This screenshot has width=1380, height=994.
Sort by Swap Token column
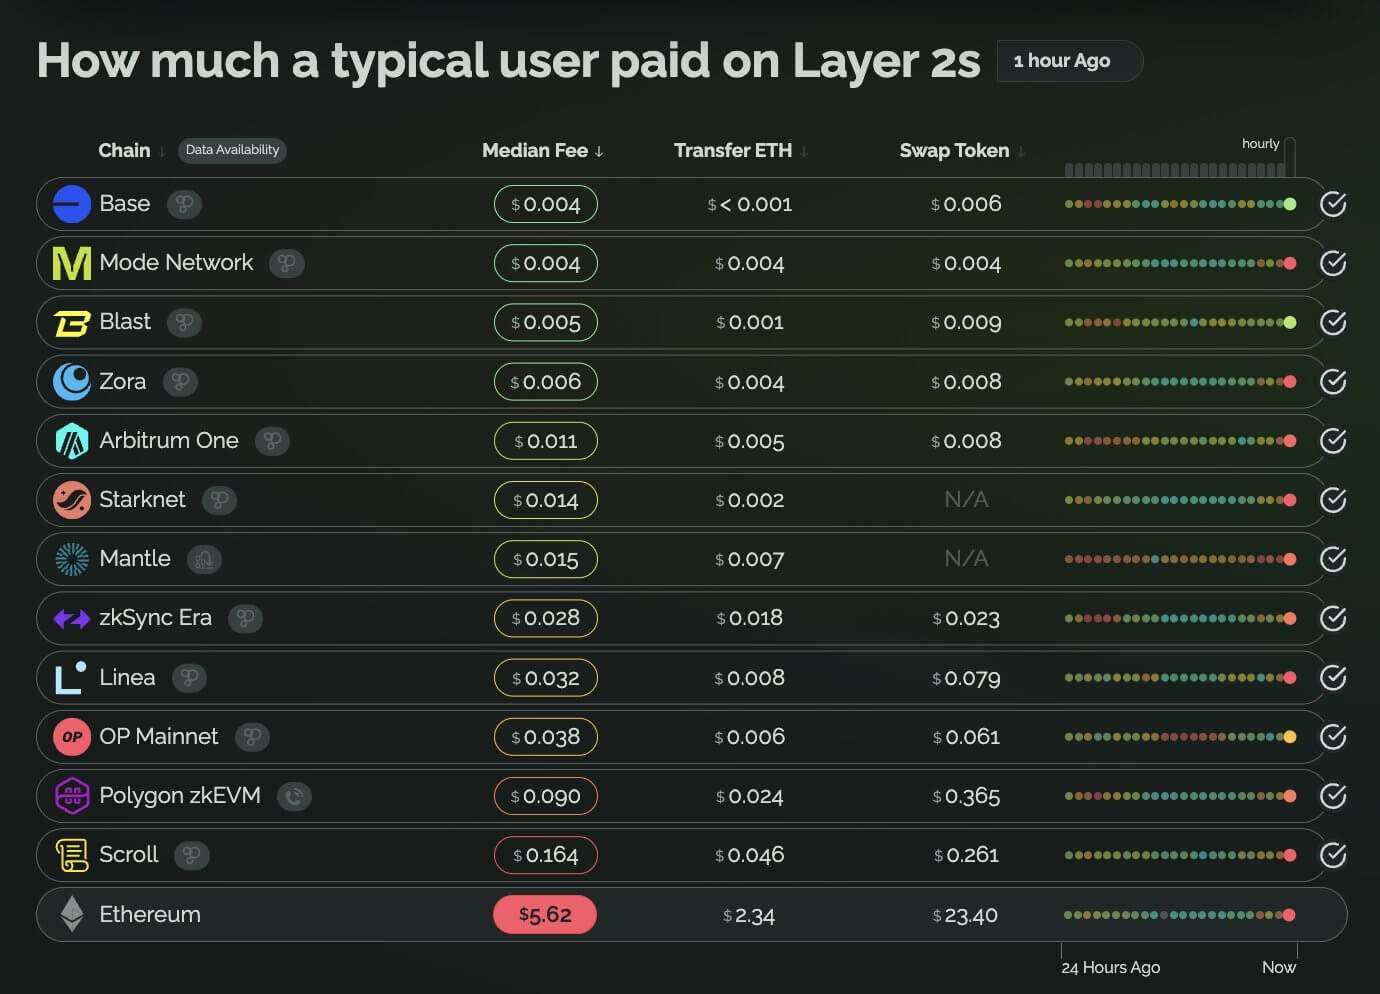point(962,150)
